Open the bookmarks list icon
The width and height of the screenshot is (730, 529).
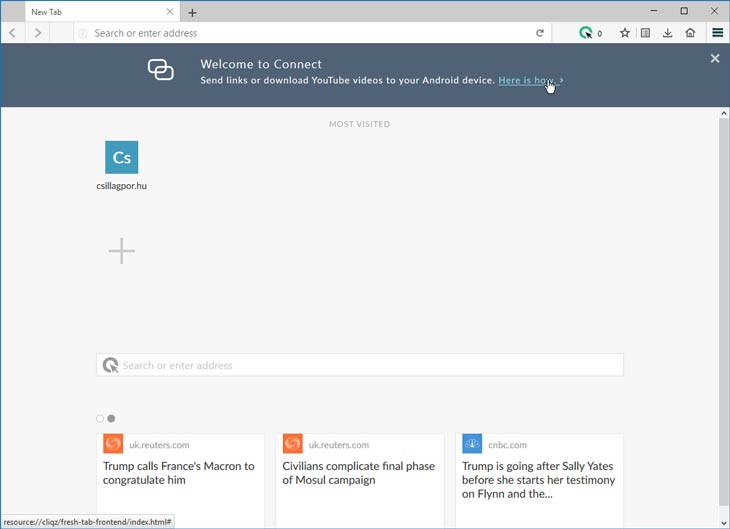(x=645, y=33)
